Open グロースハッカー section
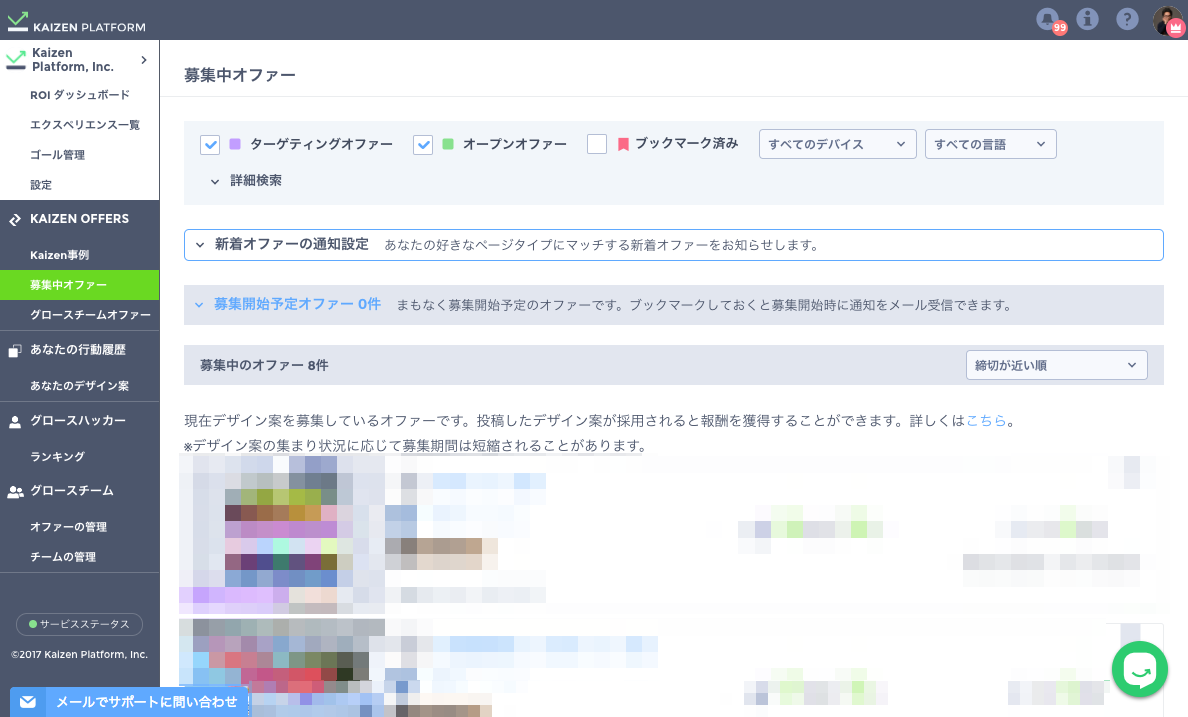The image size is (1188, 717). coord(78,421)
